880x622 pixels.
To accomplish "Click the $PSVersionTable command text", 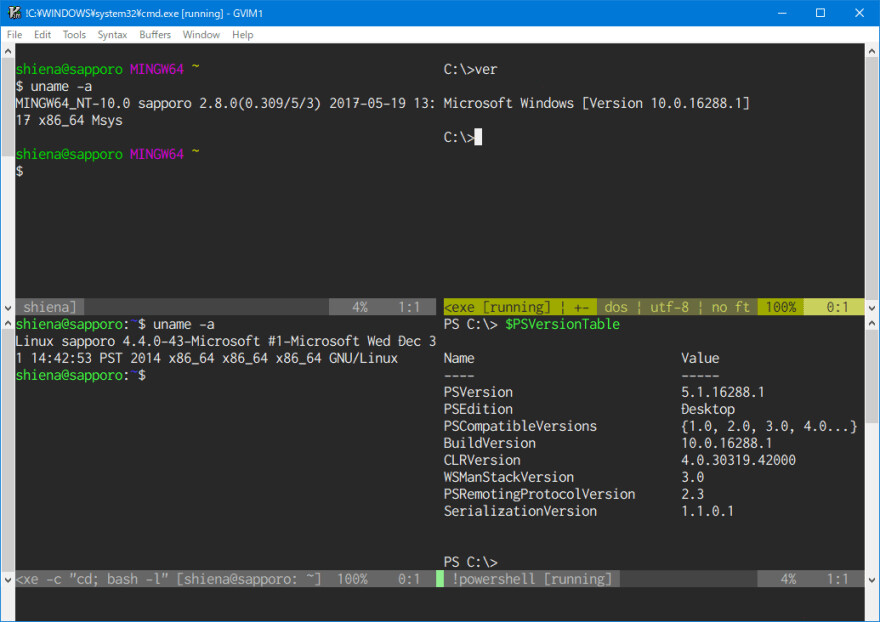I will pyautogui.click(x=562, y=324).
